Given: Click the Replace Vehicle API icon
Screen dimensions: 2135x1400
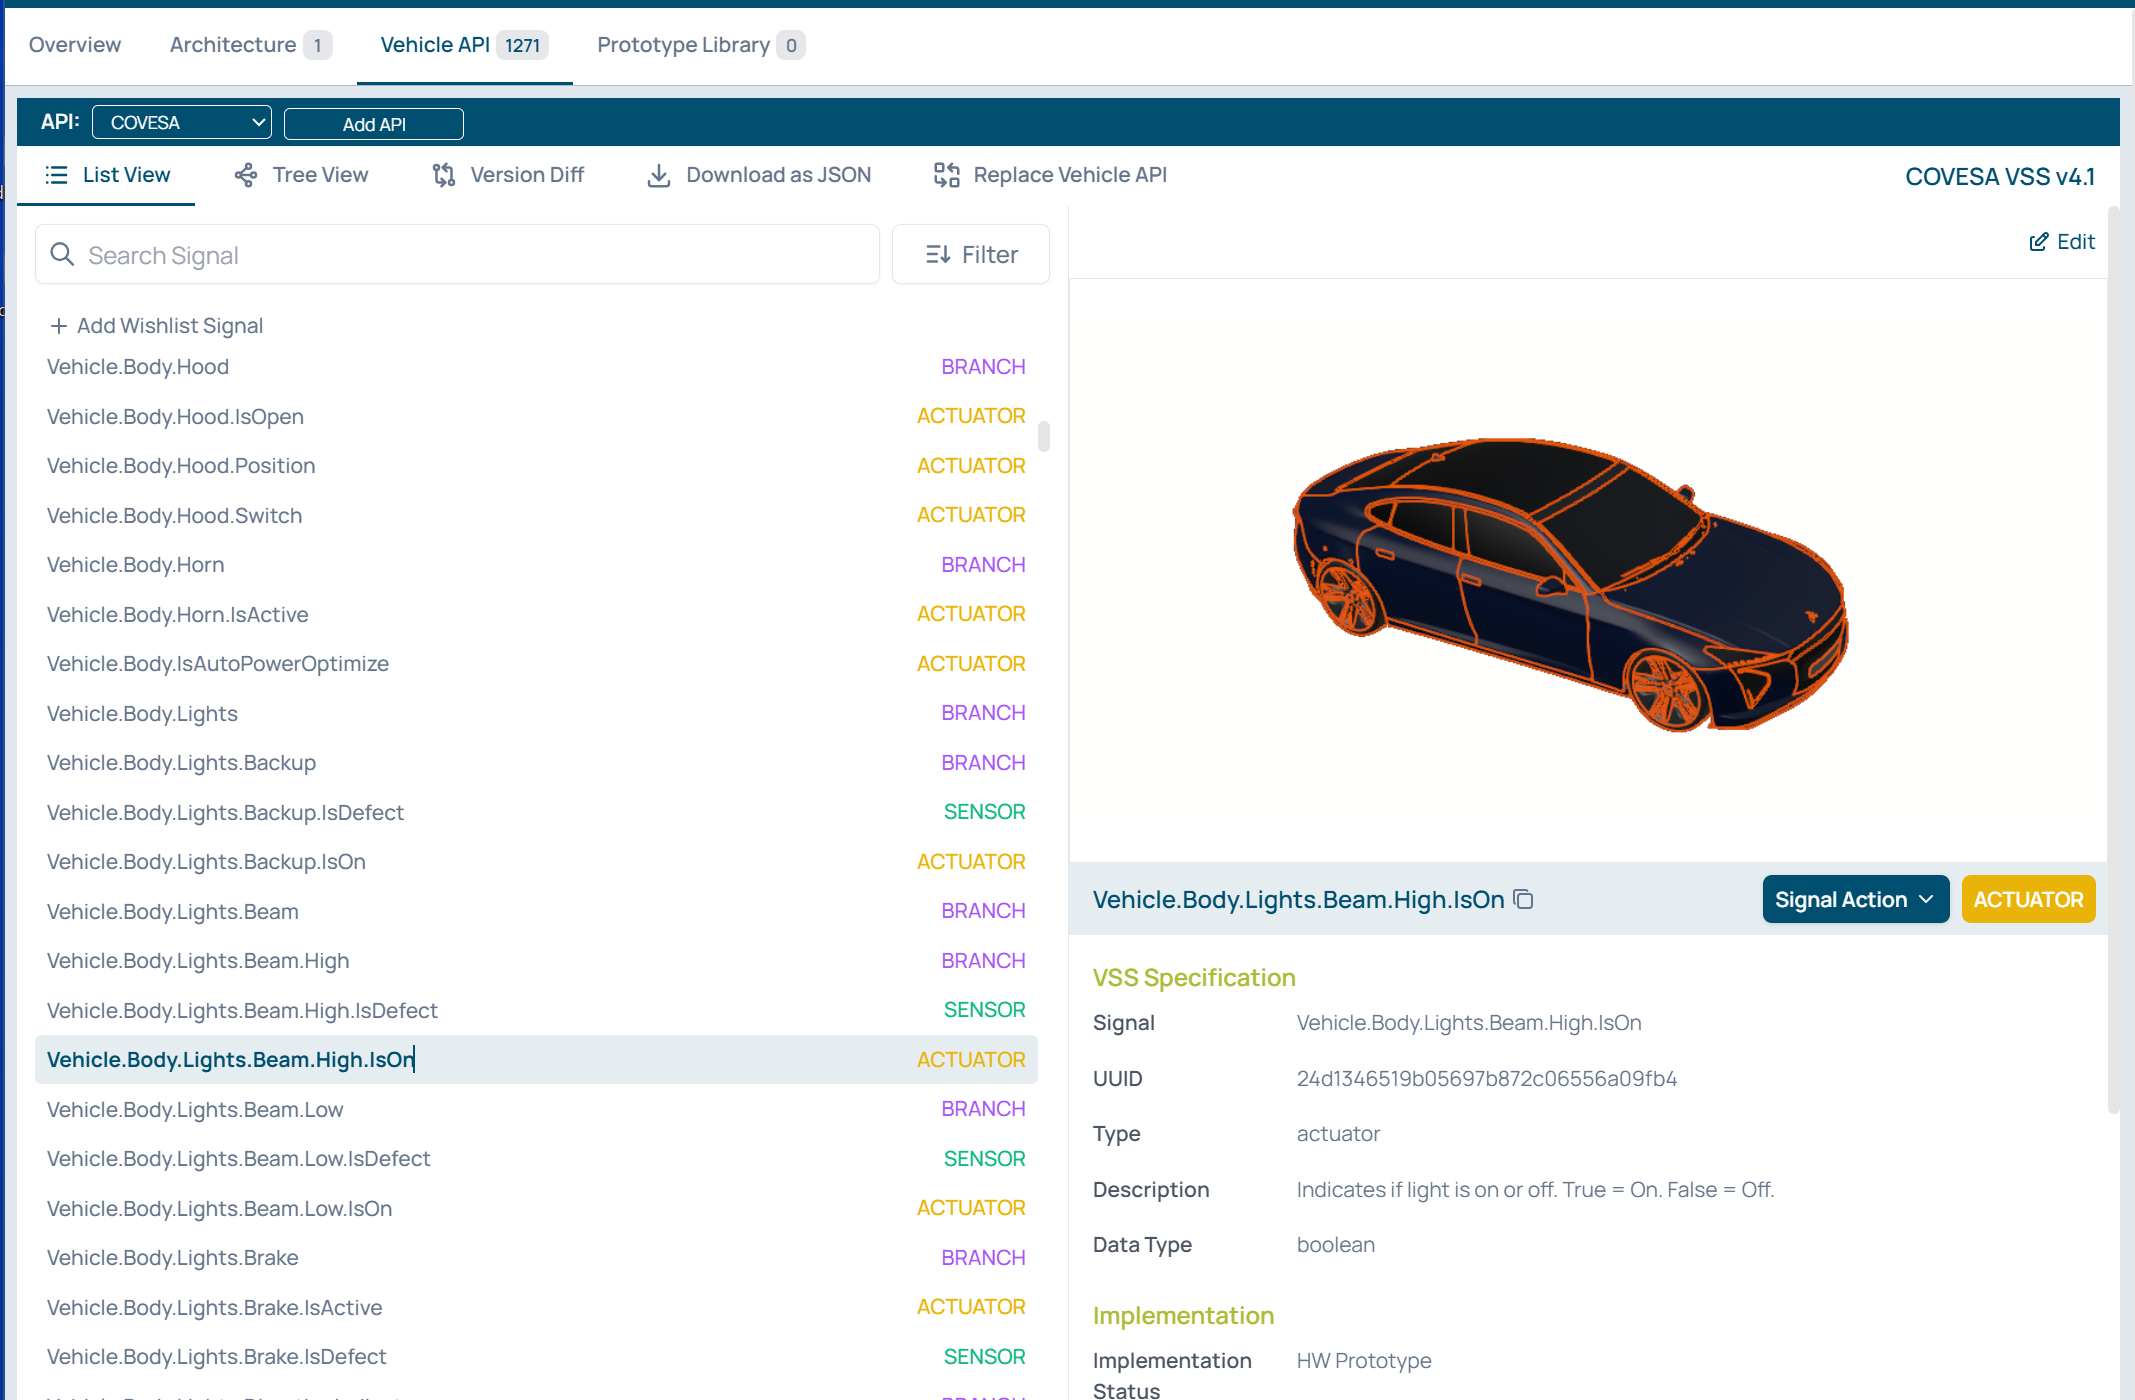Looking at the screenshot, I should pos(946,175).
